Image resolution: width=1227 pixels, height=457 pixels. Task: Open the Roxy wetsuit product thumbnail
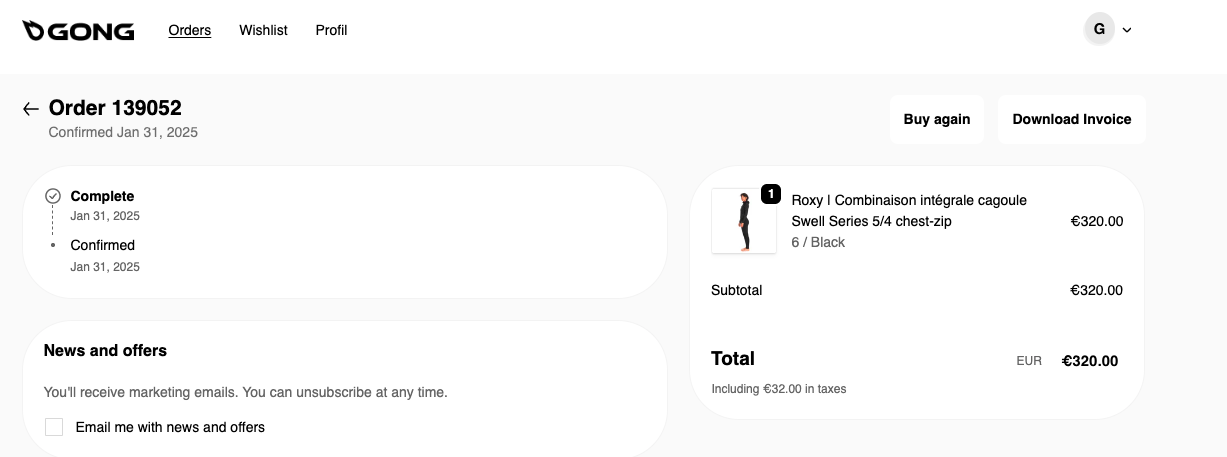coord(744,221)
